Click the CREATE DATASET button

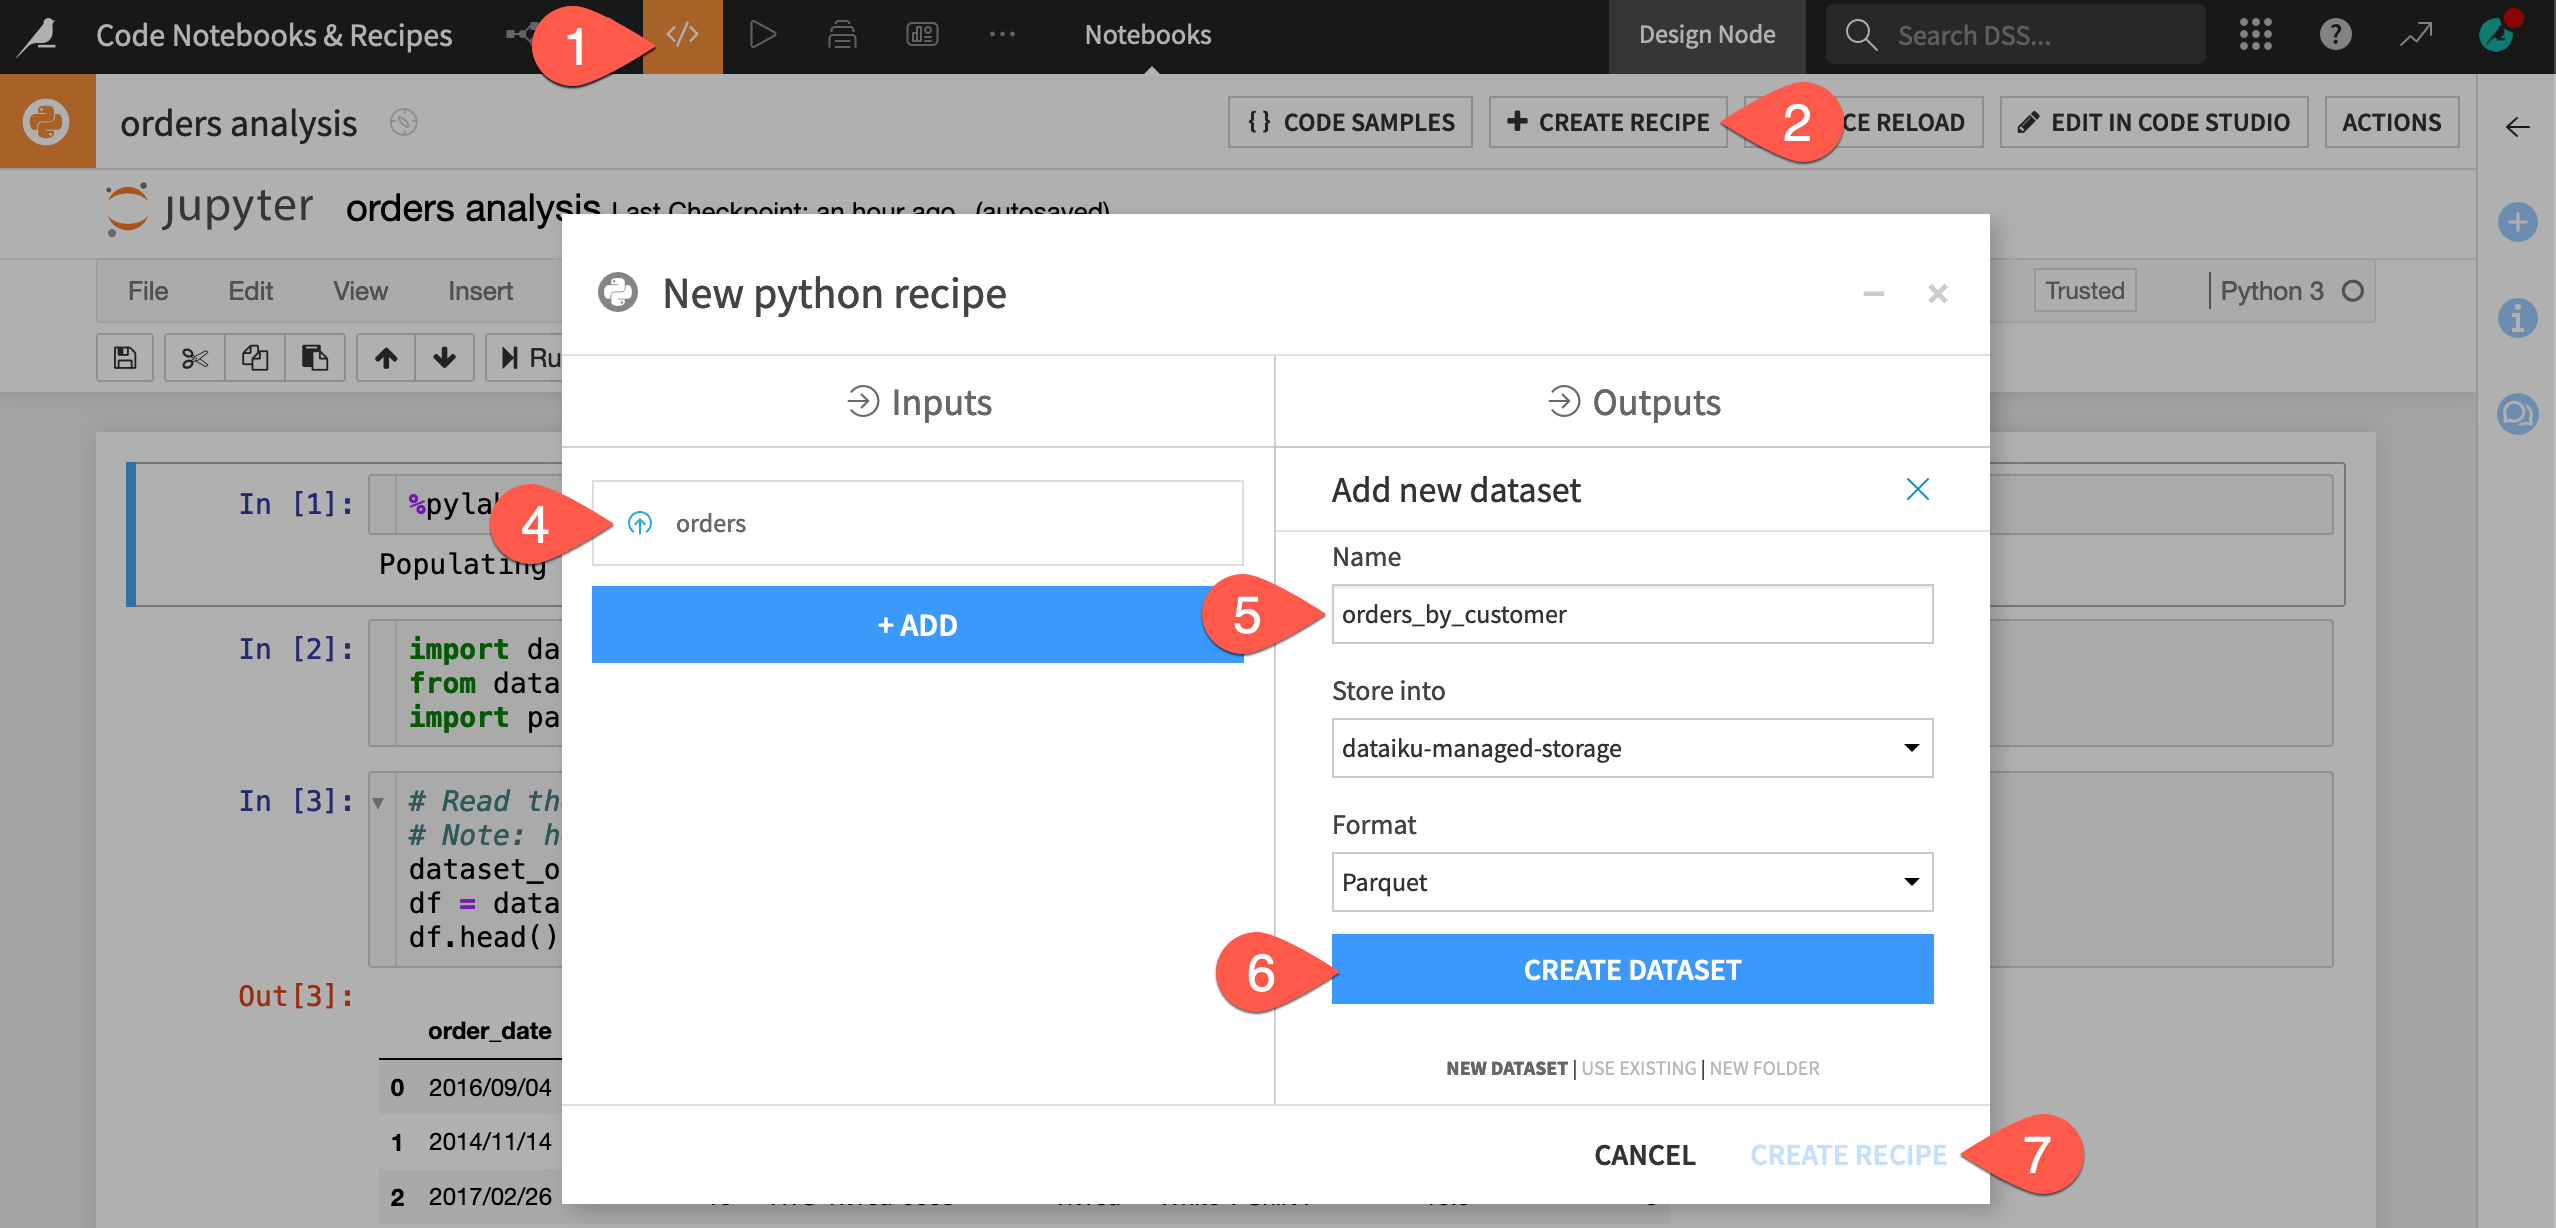(x=1631, y=969)
